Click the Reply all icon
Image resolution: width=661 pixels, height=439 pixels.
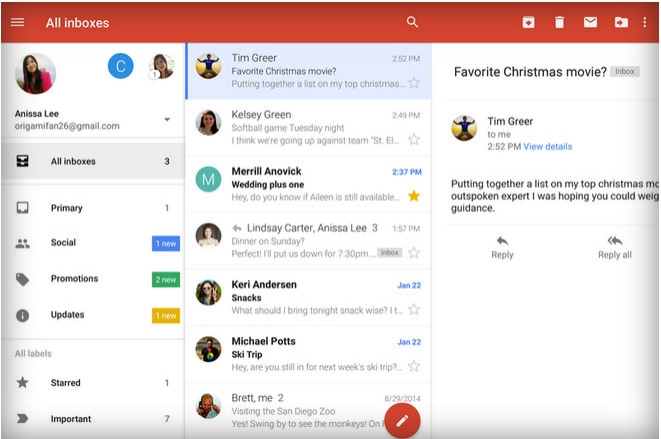coord(615,240)
